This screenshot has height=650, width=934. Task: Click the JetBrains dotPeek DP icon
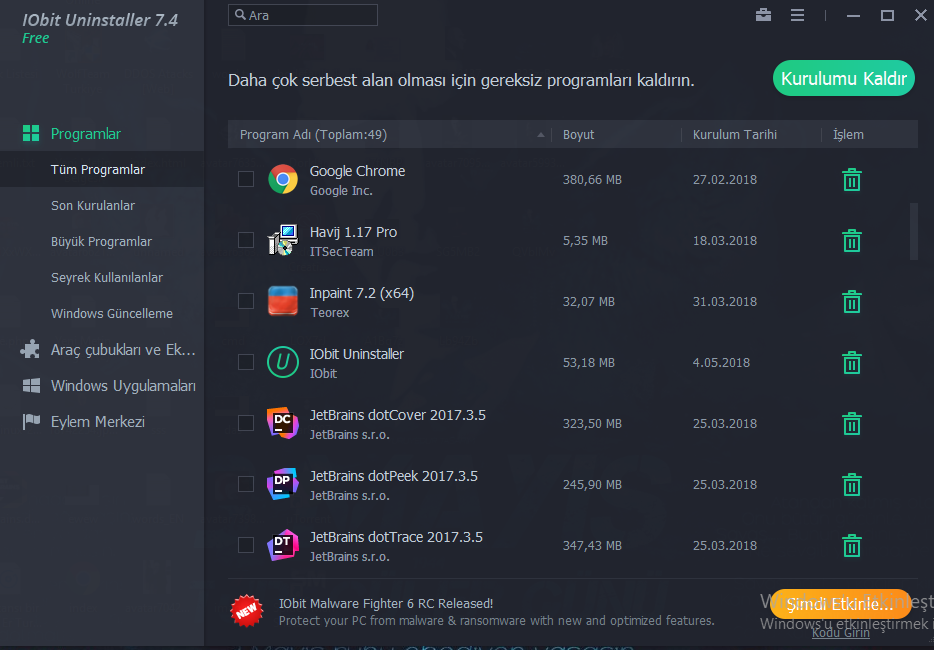283,484
